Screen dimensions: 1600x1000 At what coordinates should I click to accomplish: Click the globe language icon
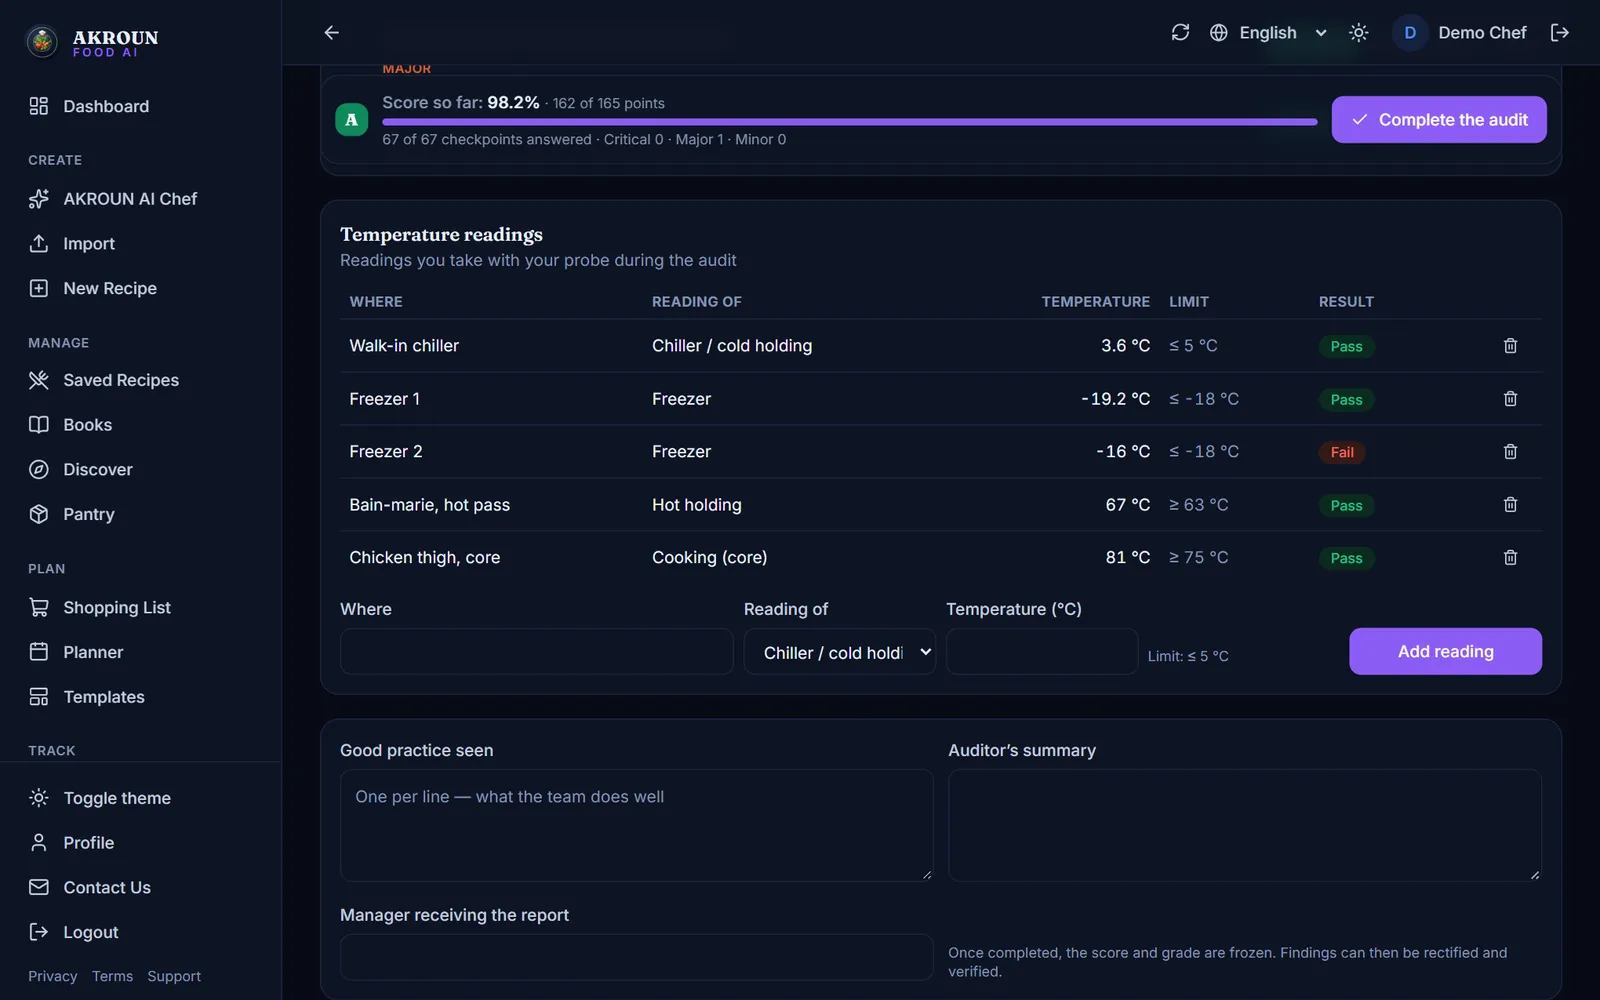(x=1218, y=33)
